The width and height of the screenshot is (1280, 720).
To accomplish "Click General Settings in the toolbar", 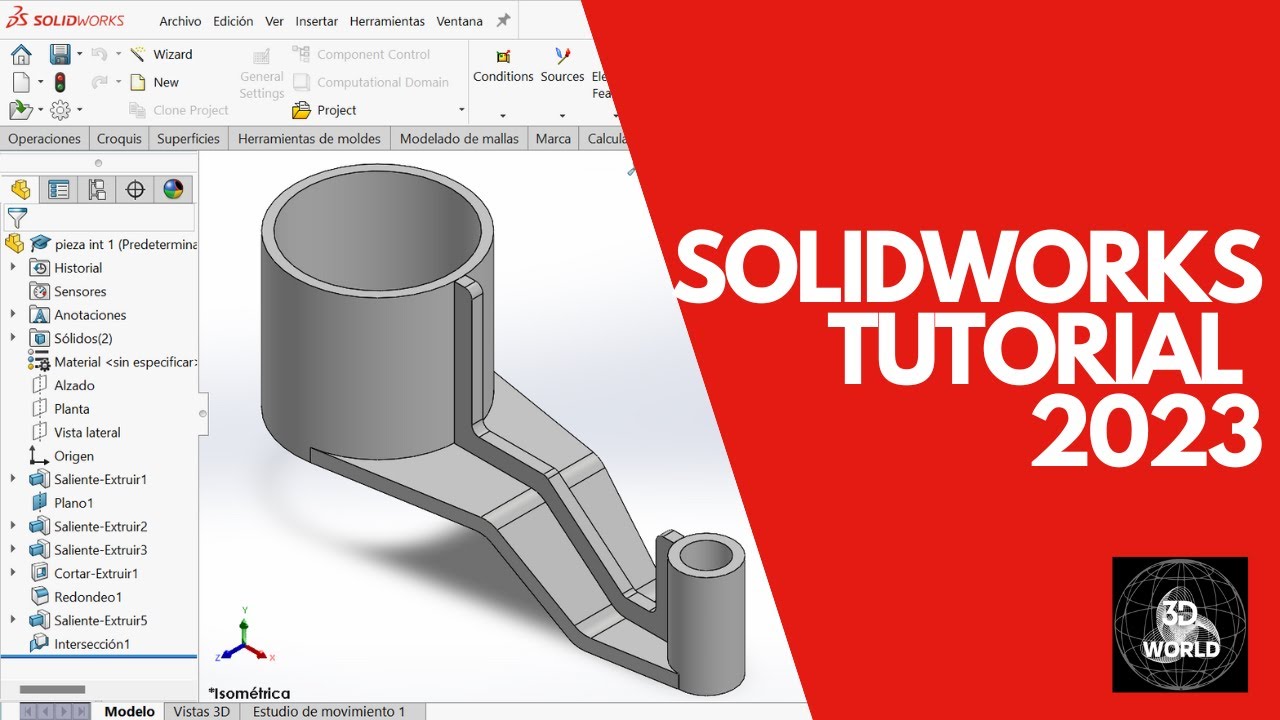I will tap(262, 73).
